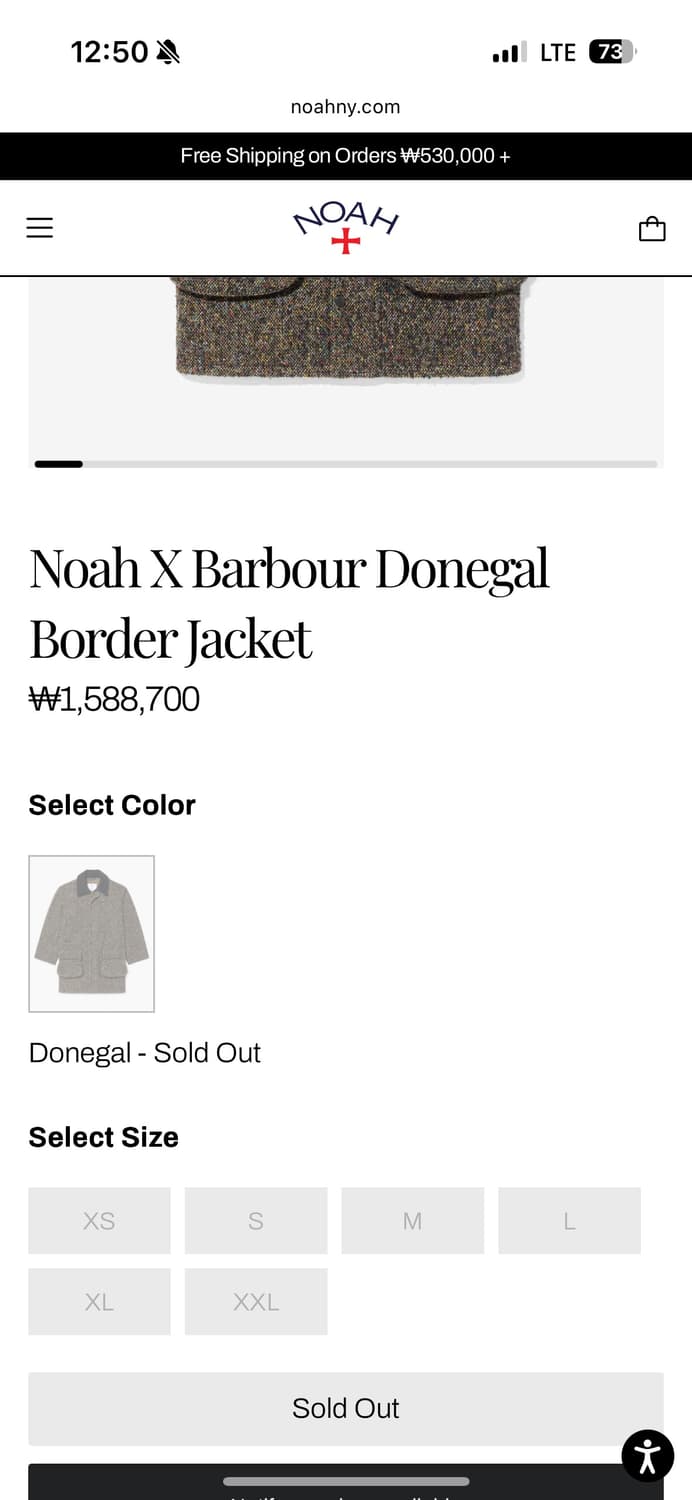
Task: Click the image carousel progress bar
Action: point(346,464)
